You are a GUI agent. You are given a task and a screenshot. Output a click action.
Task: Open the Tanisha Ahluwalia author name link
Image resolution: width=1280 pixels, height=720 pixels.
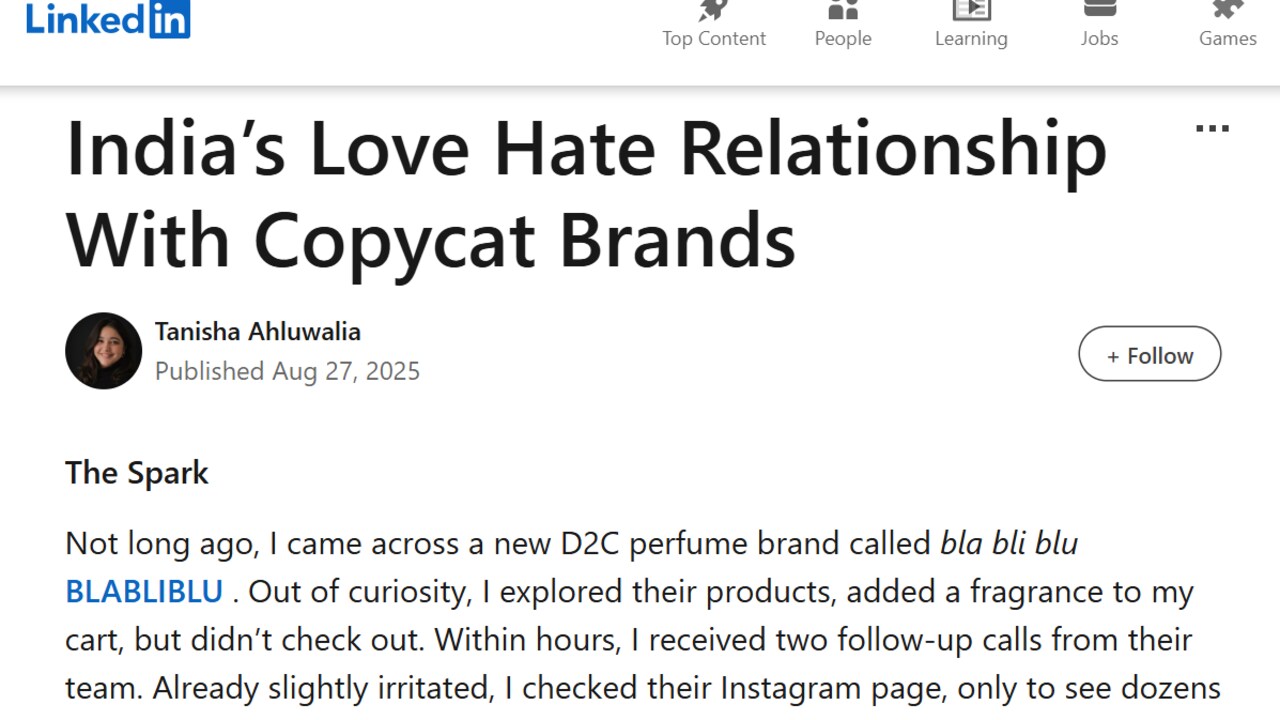(x=257, y=332)
